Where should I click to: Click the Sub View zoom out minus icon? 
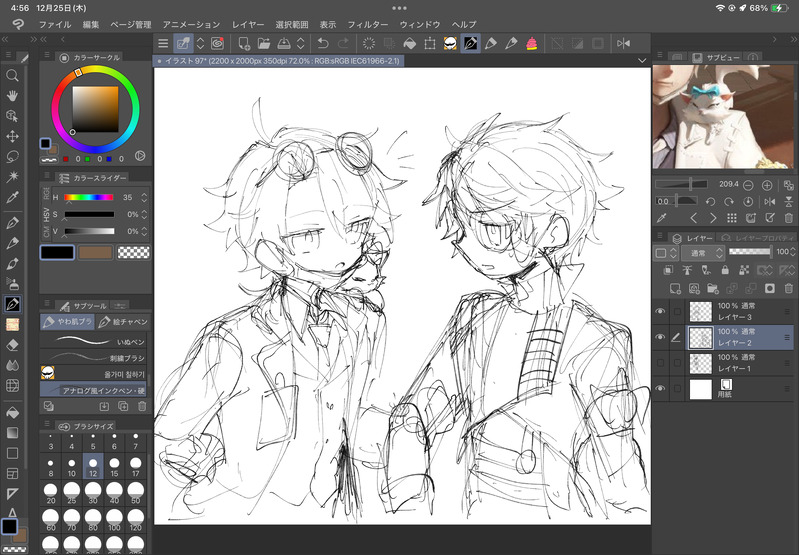click(748, 185)
